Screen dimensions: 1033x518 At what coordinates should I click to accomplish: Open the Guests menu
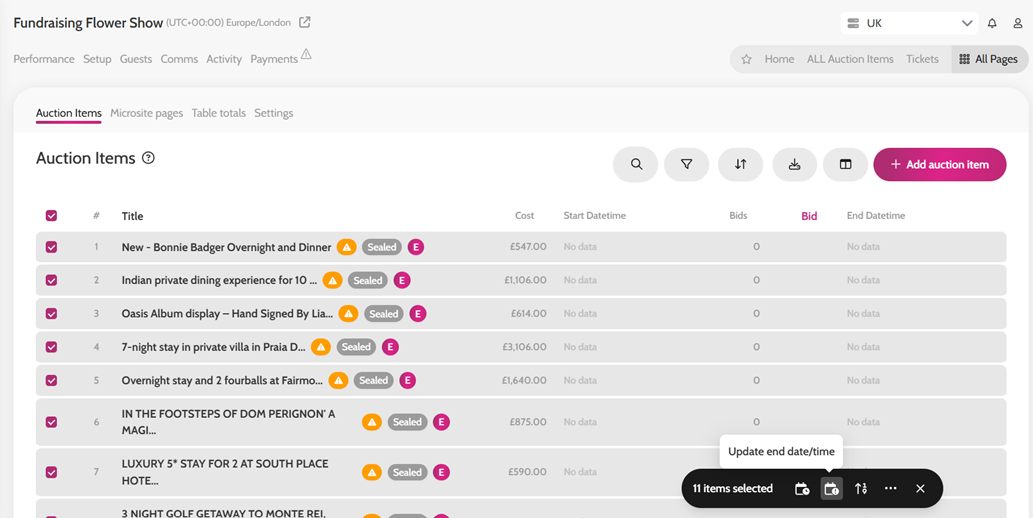136,59
